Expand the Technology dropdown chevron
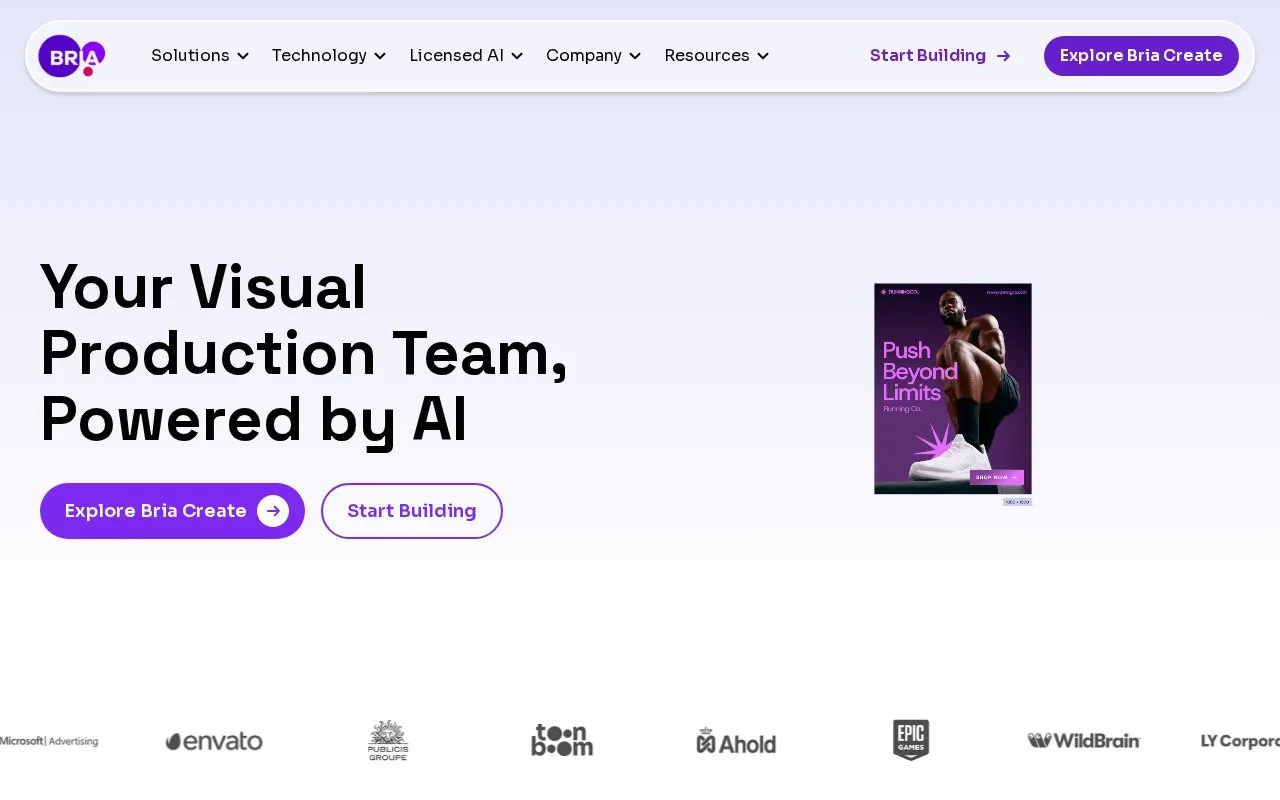 [380, 56]
